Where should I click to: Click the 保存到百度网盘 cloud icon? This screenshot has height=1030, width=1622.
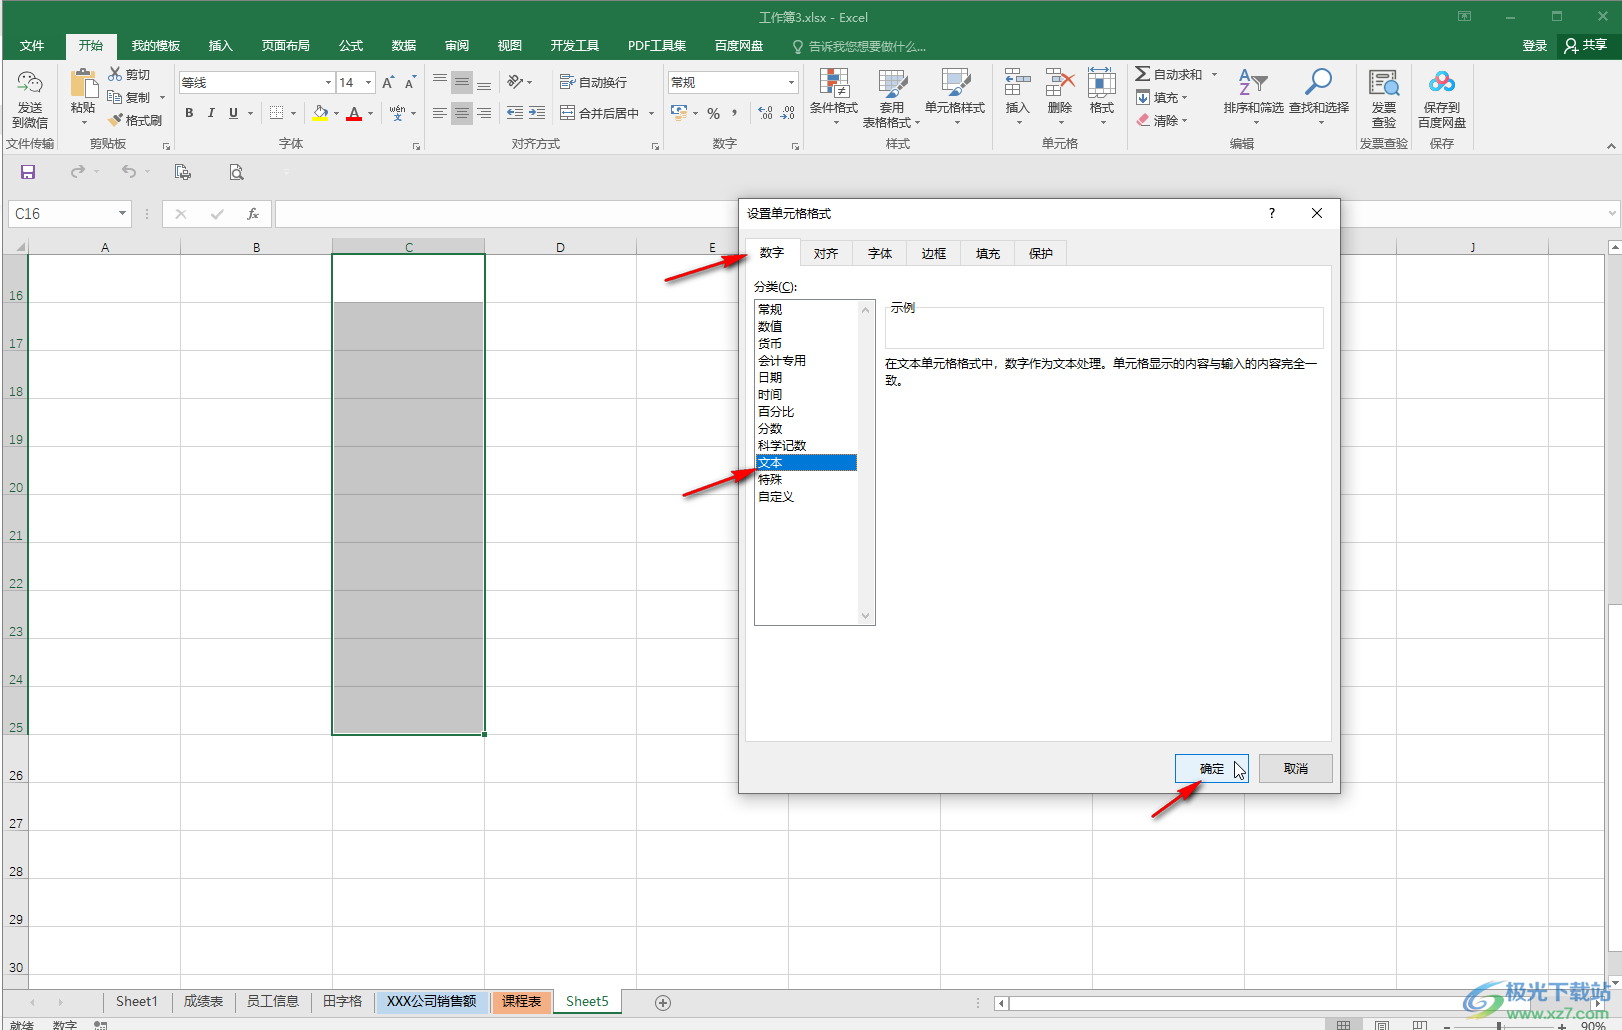click(x=1442, y=83)
